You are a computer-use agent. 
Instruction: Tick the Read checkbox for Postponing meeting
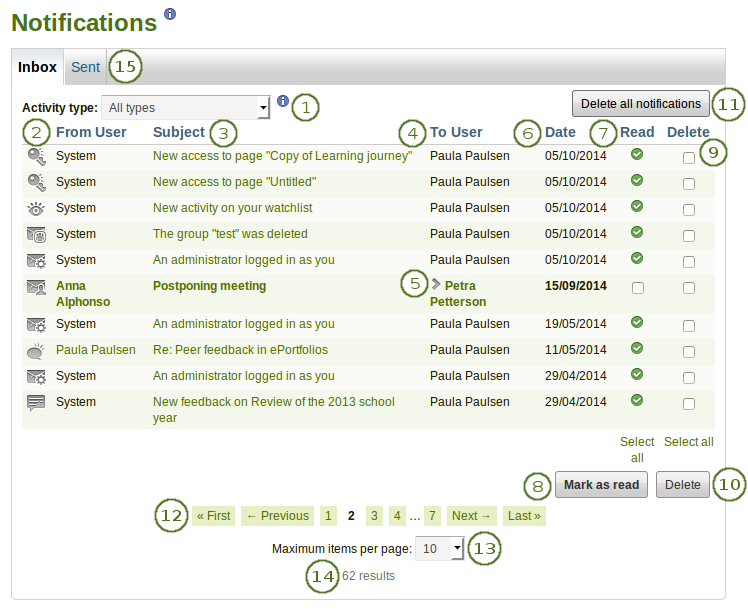coord(637,288)
